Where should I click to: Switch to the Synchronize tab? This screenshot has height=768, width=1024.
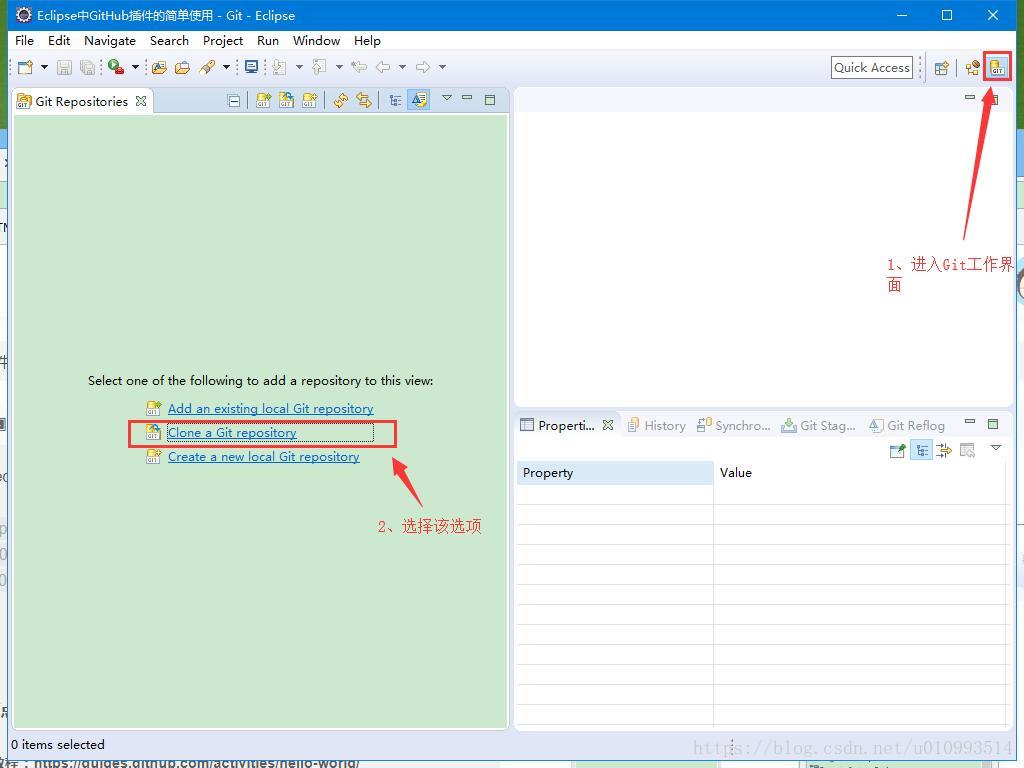733,425
